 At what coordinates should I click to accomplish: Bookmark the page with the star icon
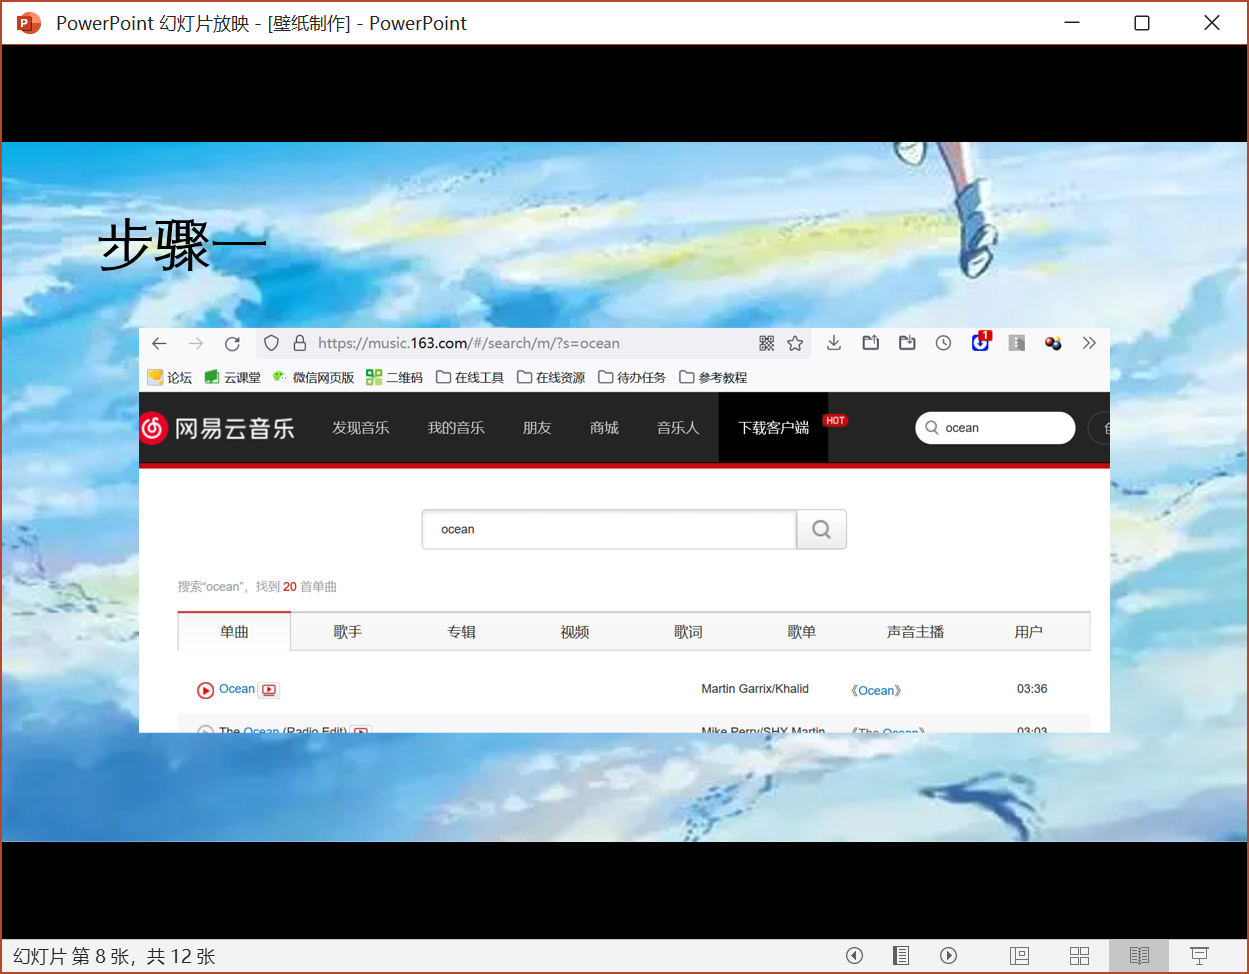point(795,343)
